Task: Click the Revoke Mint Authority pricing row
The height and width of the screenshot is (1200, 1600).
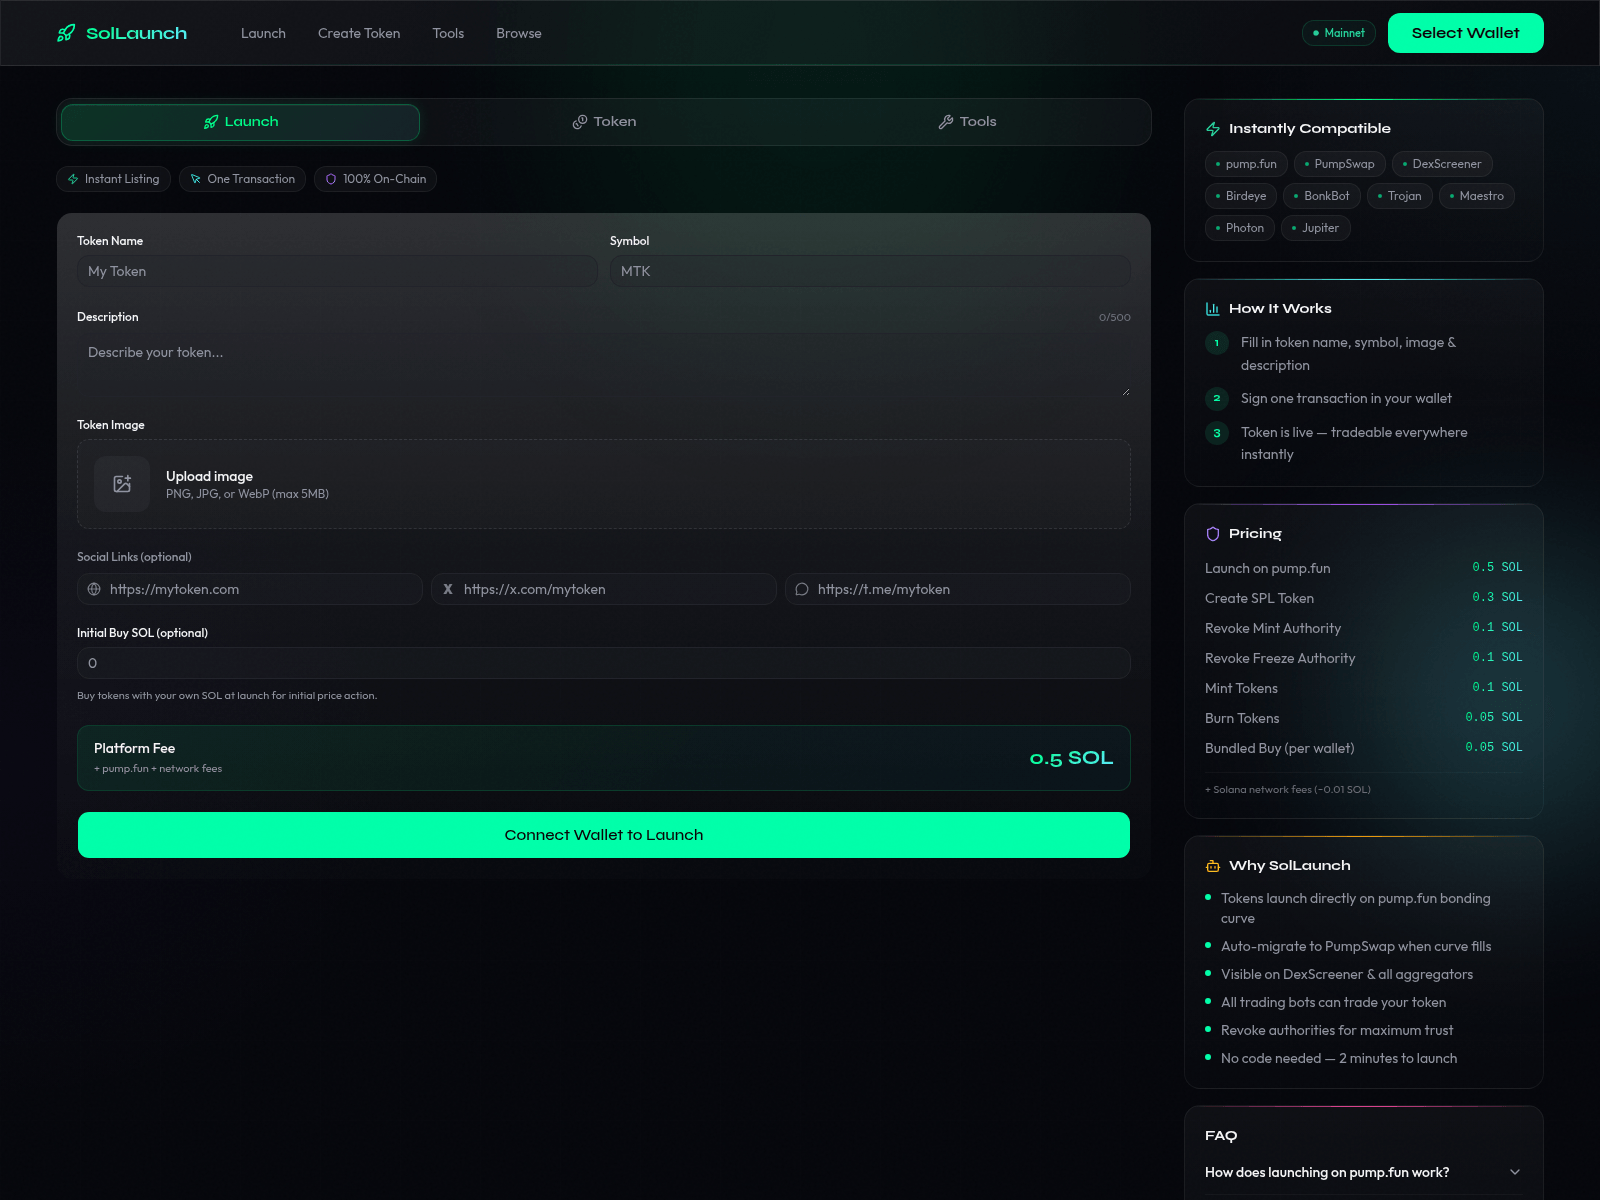Action: (x=1364, y=628)
